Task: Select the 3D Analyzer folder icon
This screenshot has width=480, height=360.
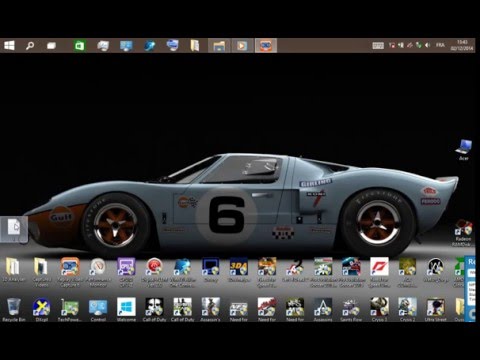Action: tap(14, 269)
